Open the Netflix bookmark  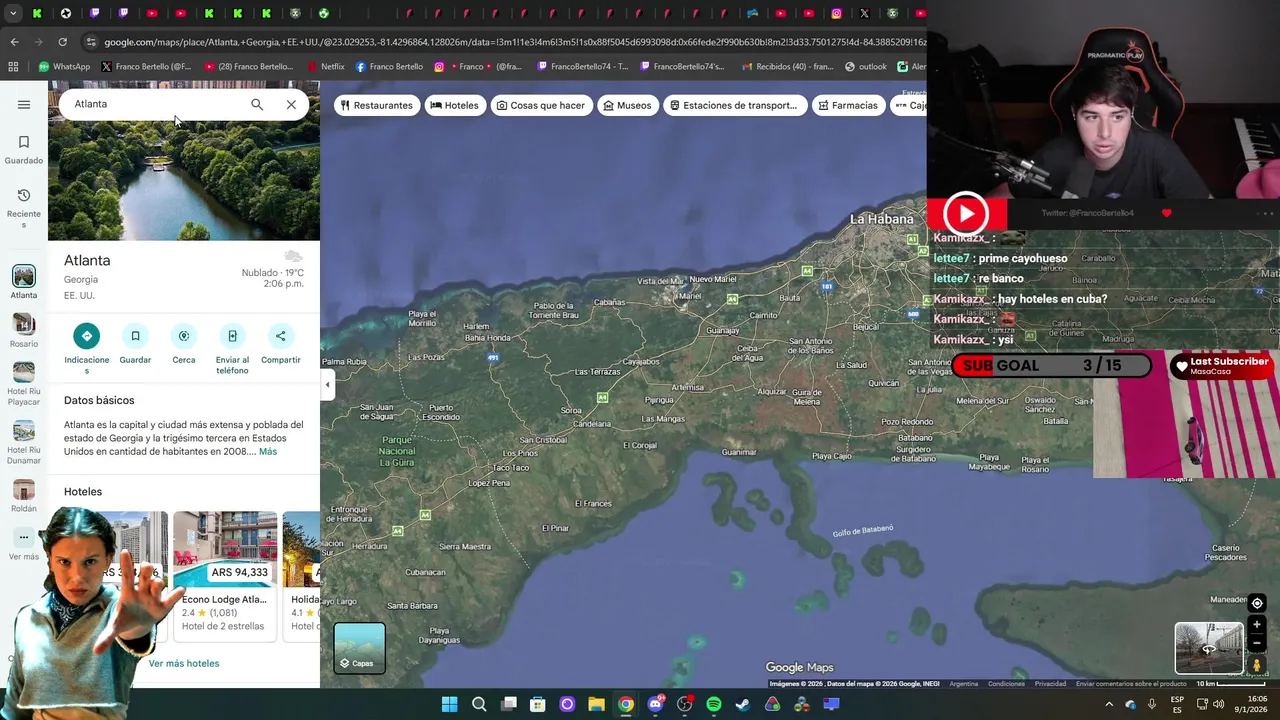pos(325,67)
